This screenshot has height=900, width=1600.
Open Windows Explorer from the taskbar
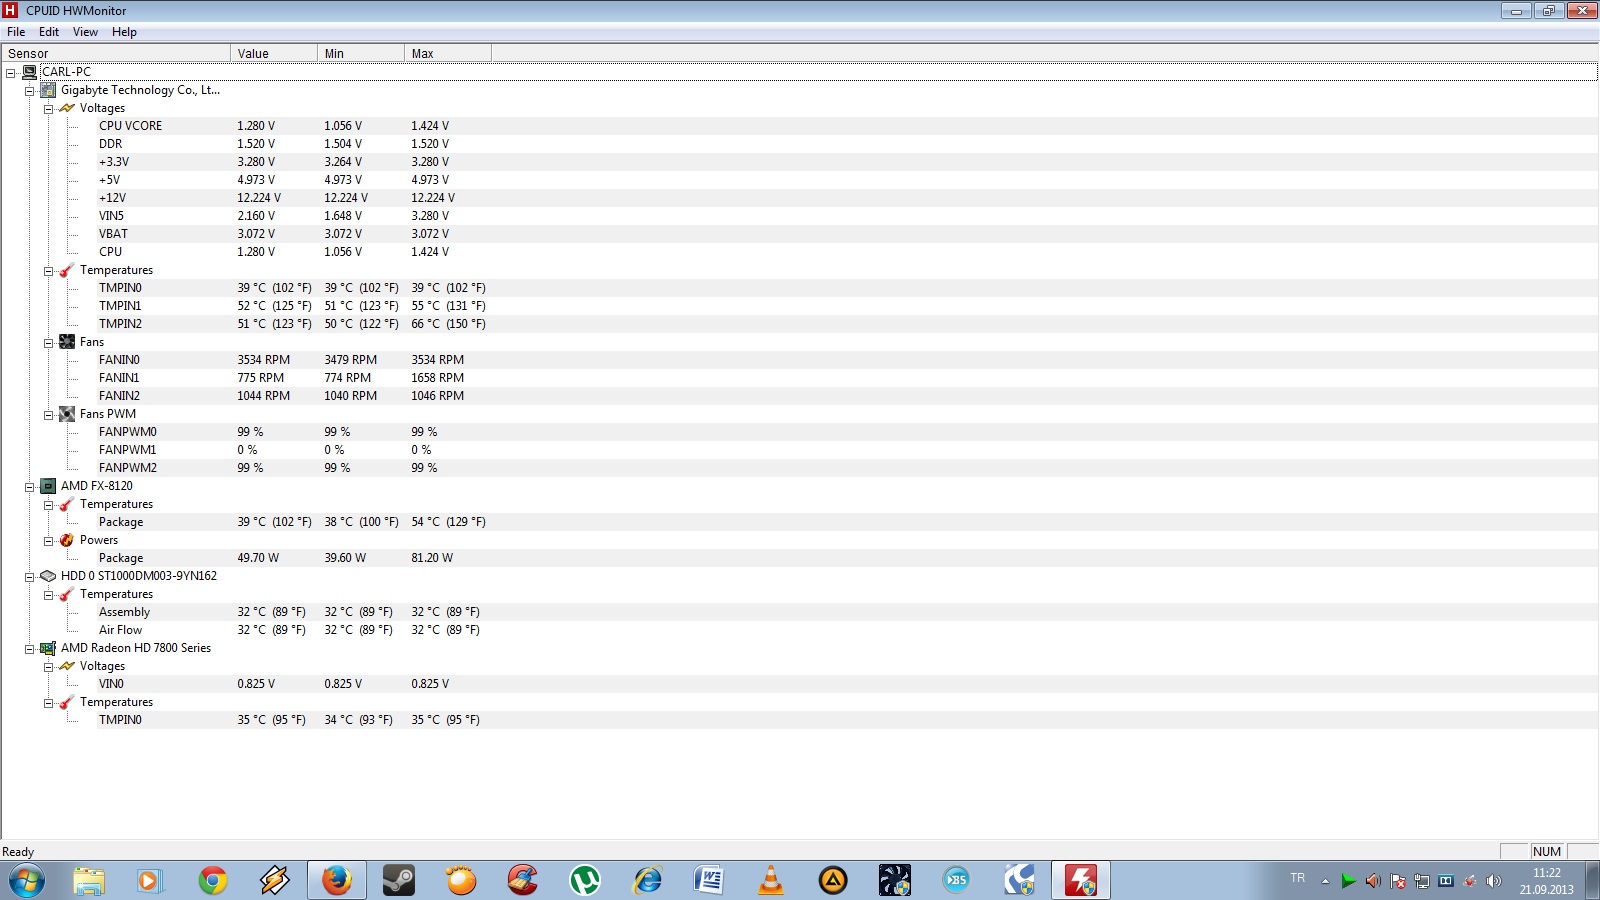[89, 881]
